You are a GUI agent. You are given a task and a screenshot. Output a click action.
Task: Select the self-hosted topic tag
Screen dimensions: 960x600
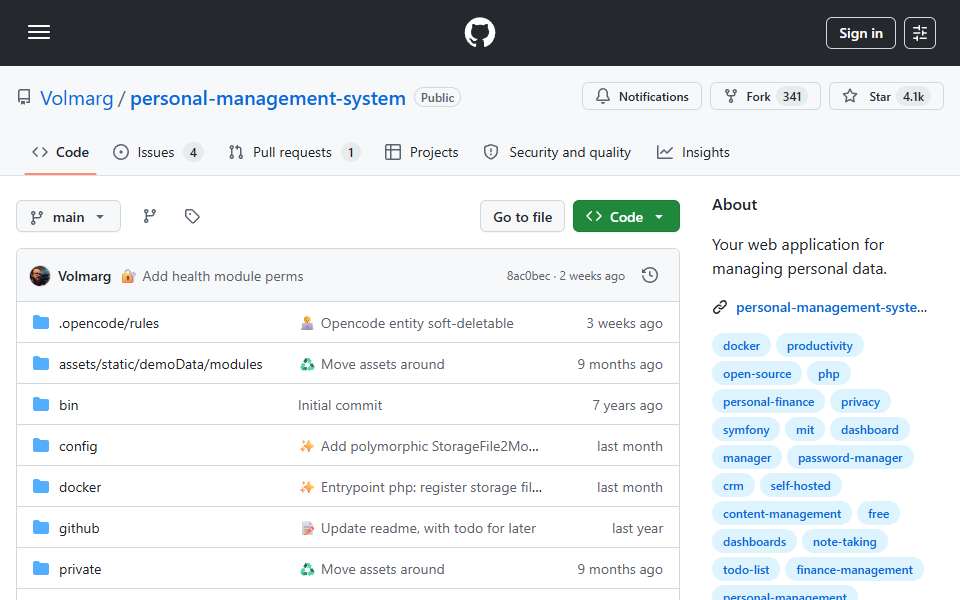[x=800, y=486]
